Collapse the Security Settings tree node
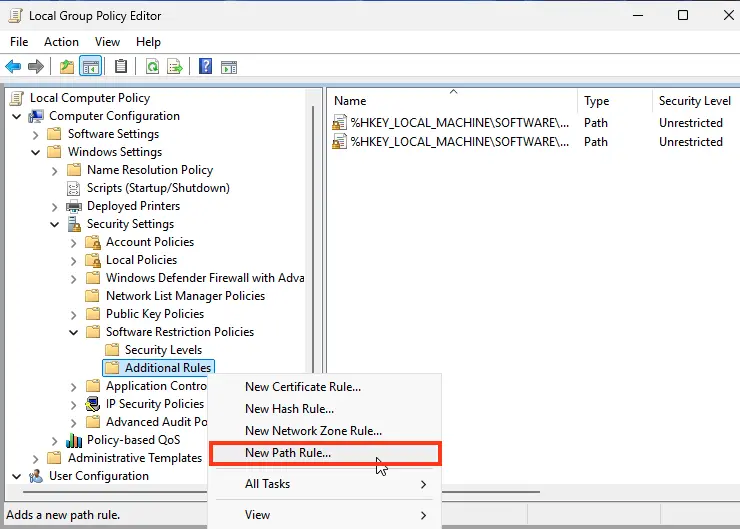This screenshot has height=529, width=740. (55, 224)
